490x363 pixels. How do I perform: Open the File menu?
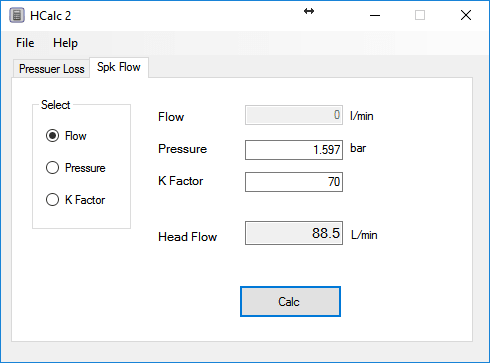25,43
